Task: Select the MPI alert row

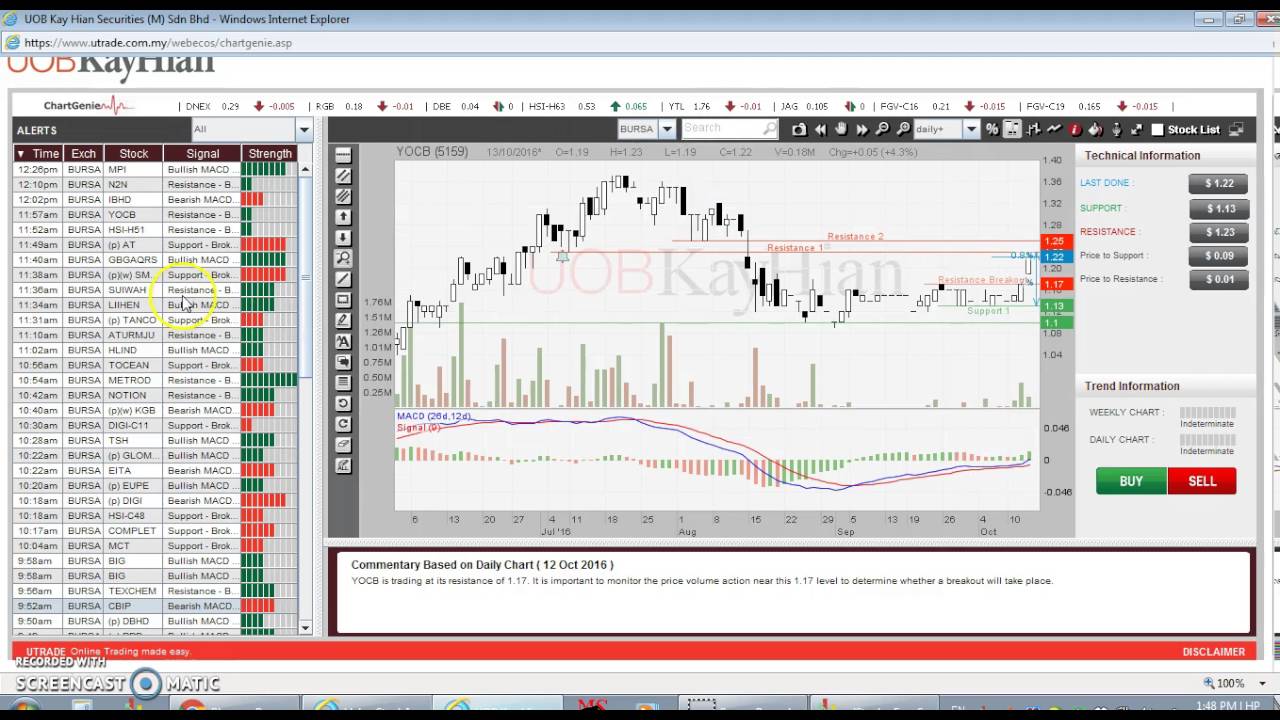Action: point(155,169)
